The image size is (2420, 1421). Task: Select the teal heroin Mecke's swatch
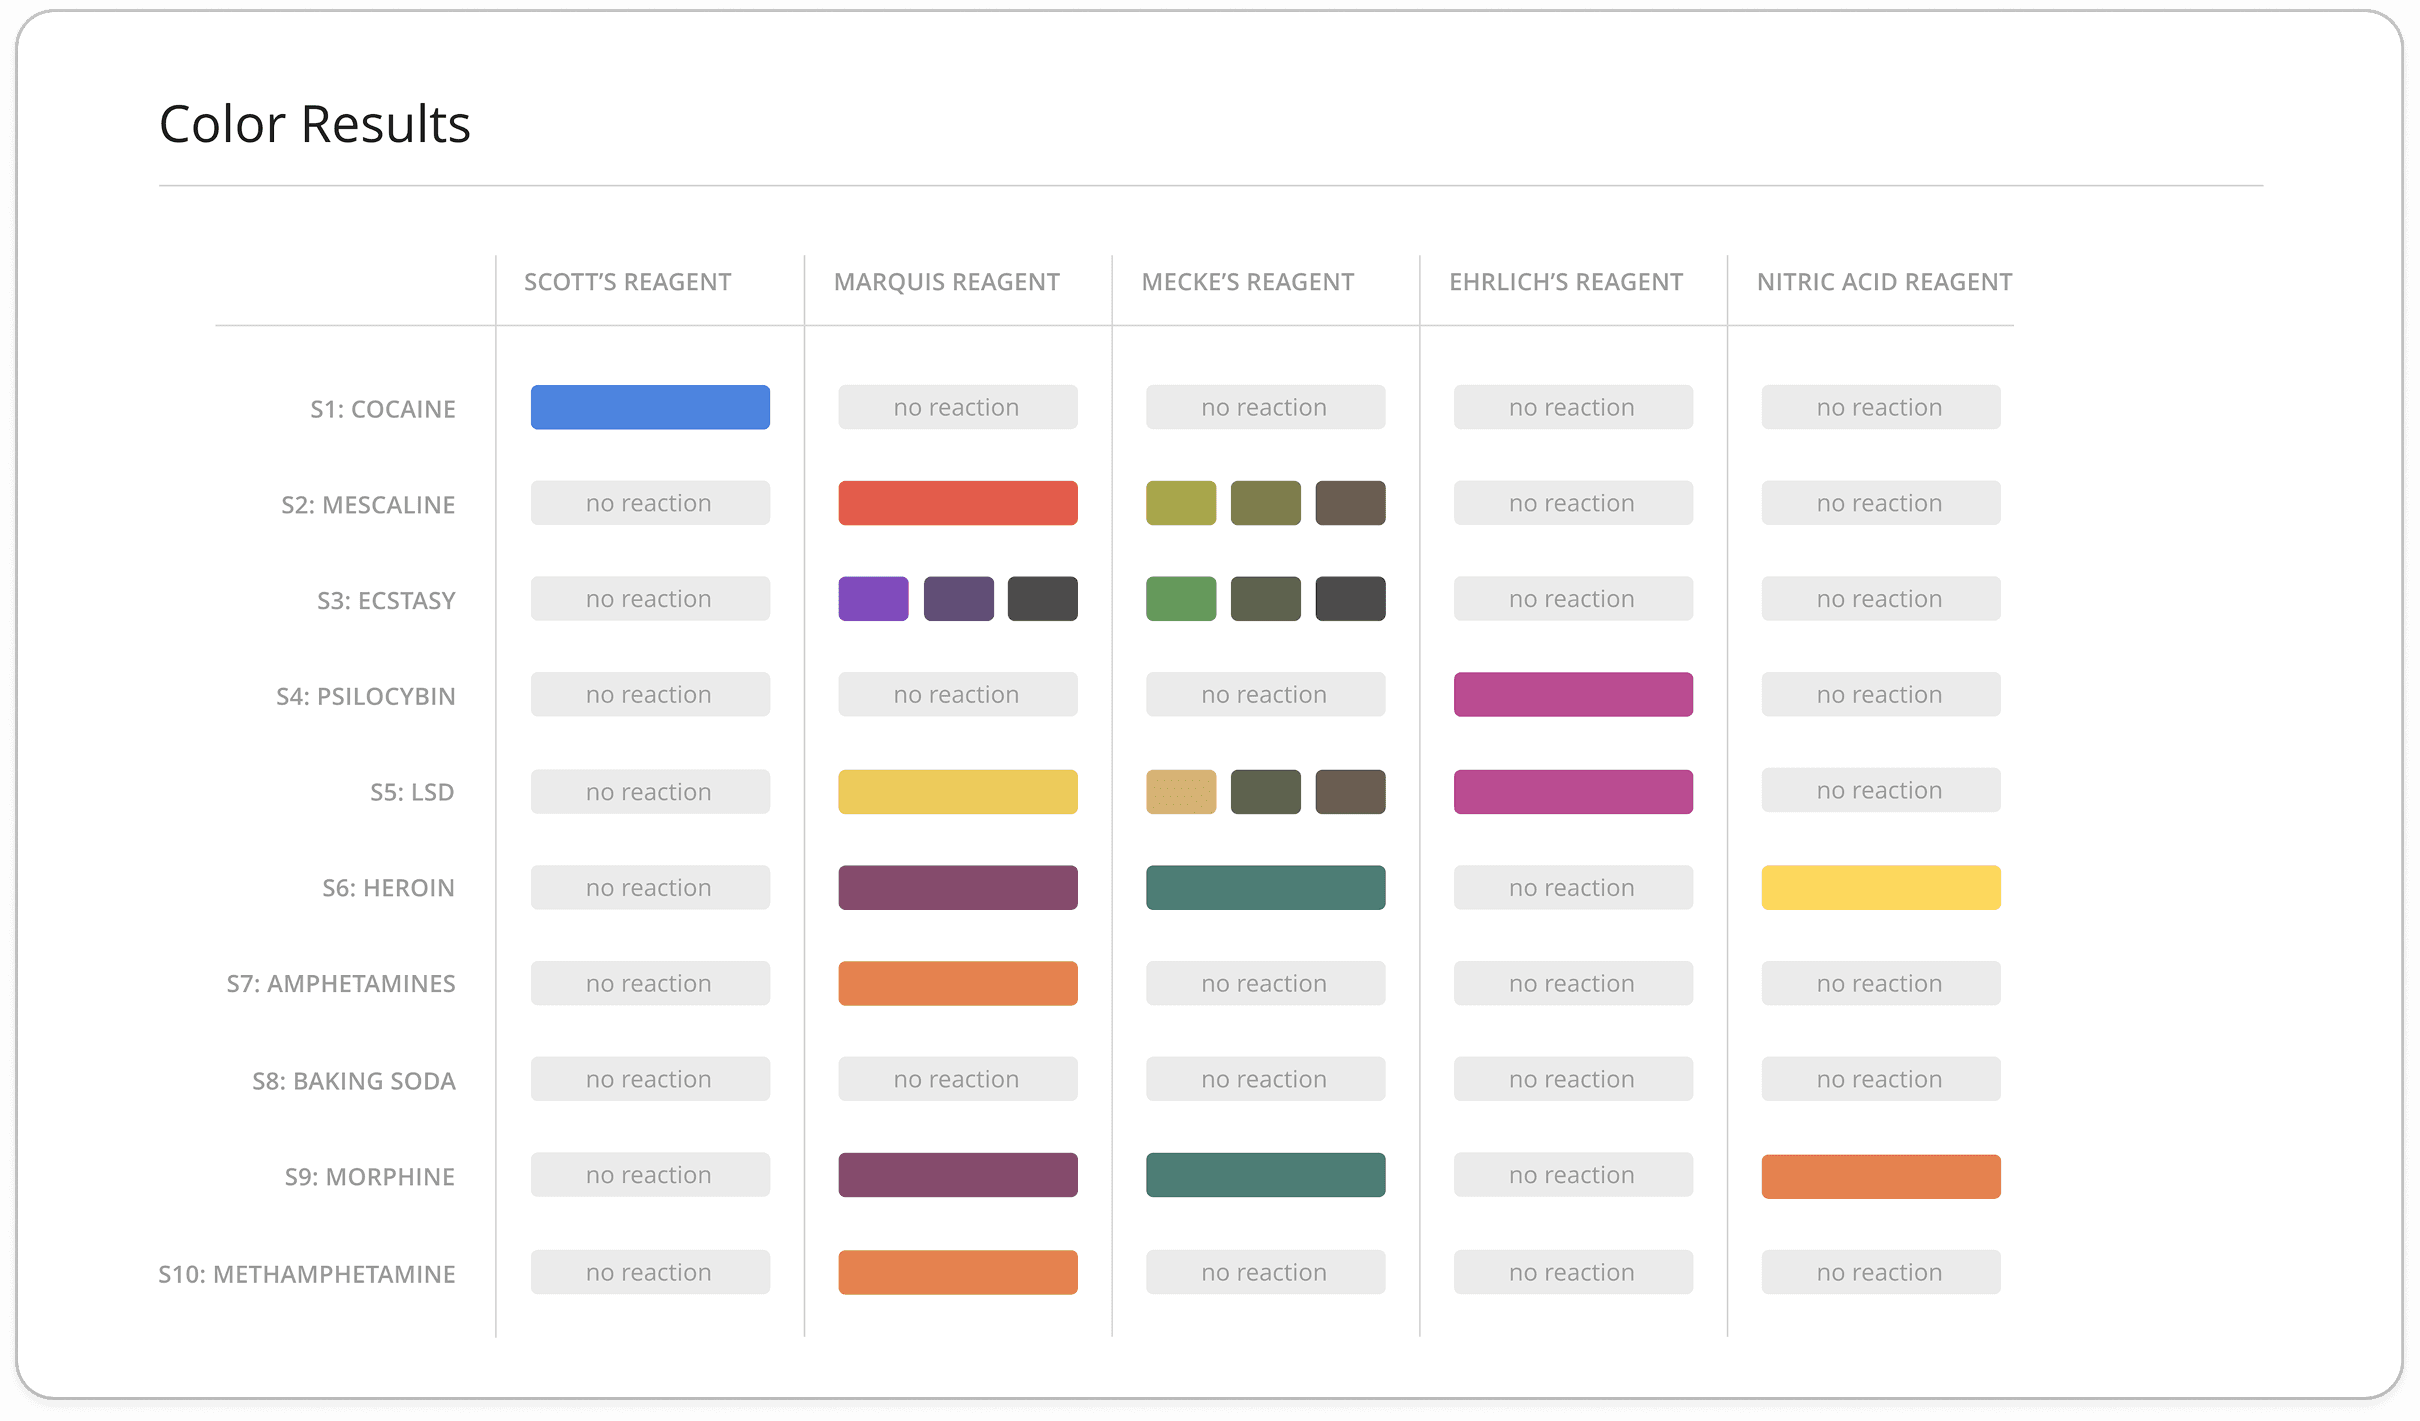tap(1265, 887)
